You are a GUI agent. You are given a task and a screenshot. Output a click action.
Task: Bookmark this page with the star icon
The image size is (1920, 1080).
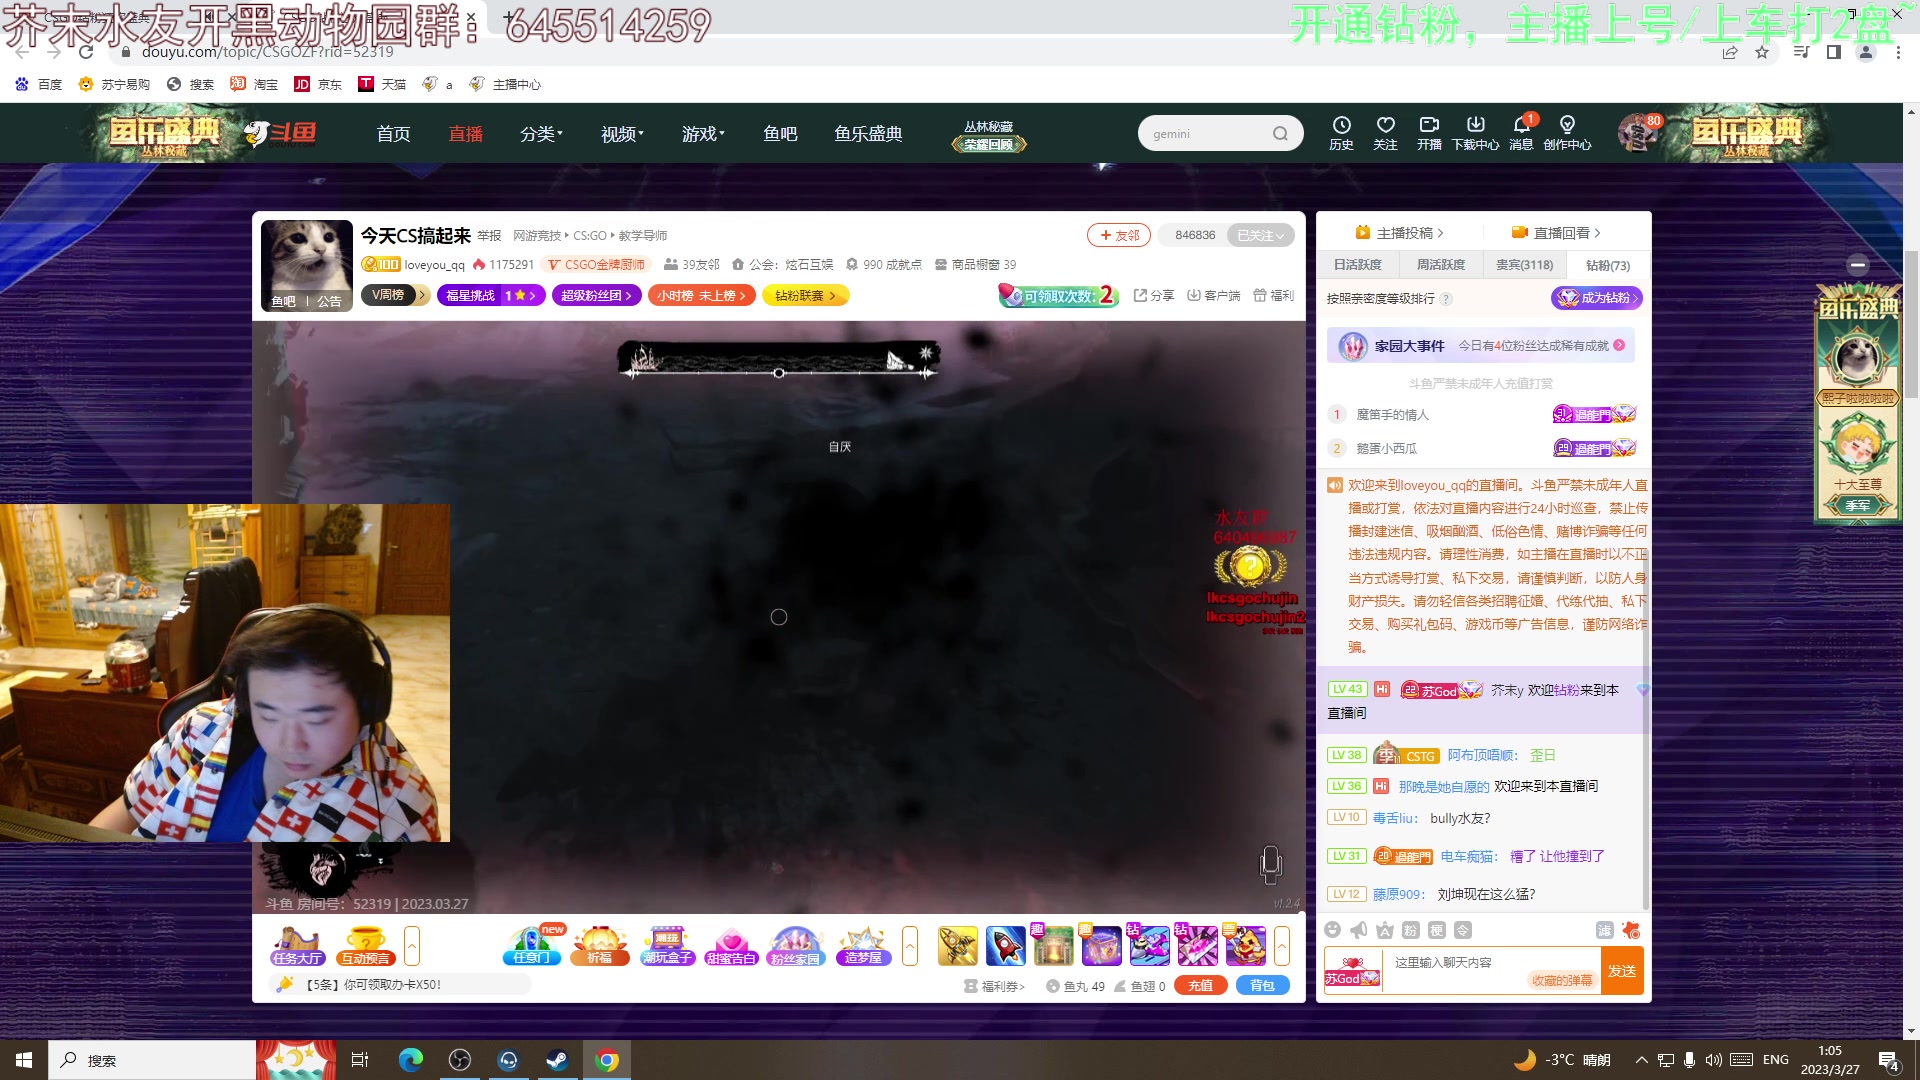(x=1762, y=52)
